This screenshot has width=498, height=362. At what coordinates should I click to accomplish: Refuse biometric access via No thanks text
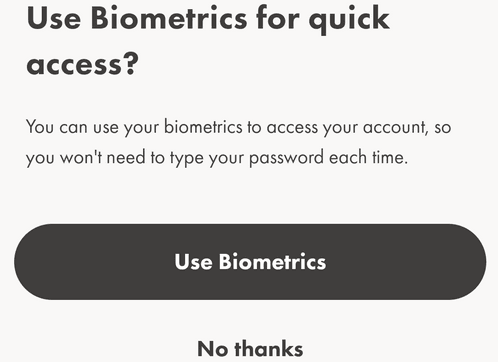pos(250,349)
